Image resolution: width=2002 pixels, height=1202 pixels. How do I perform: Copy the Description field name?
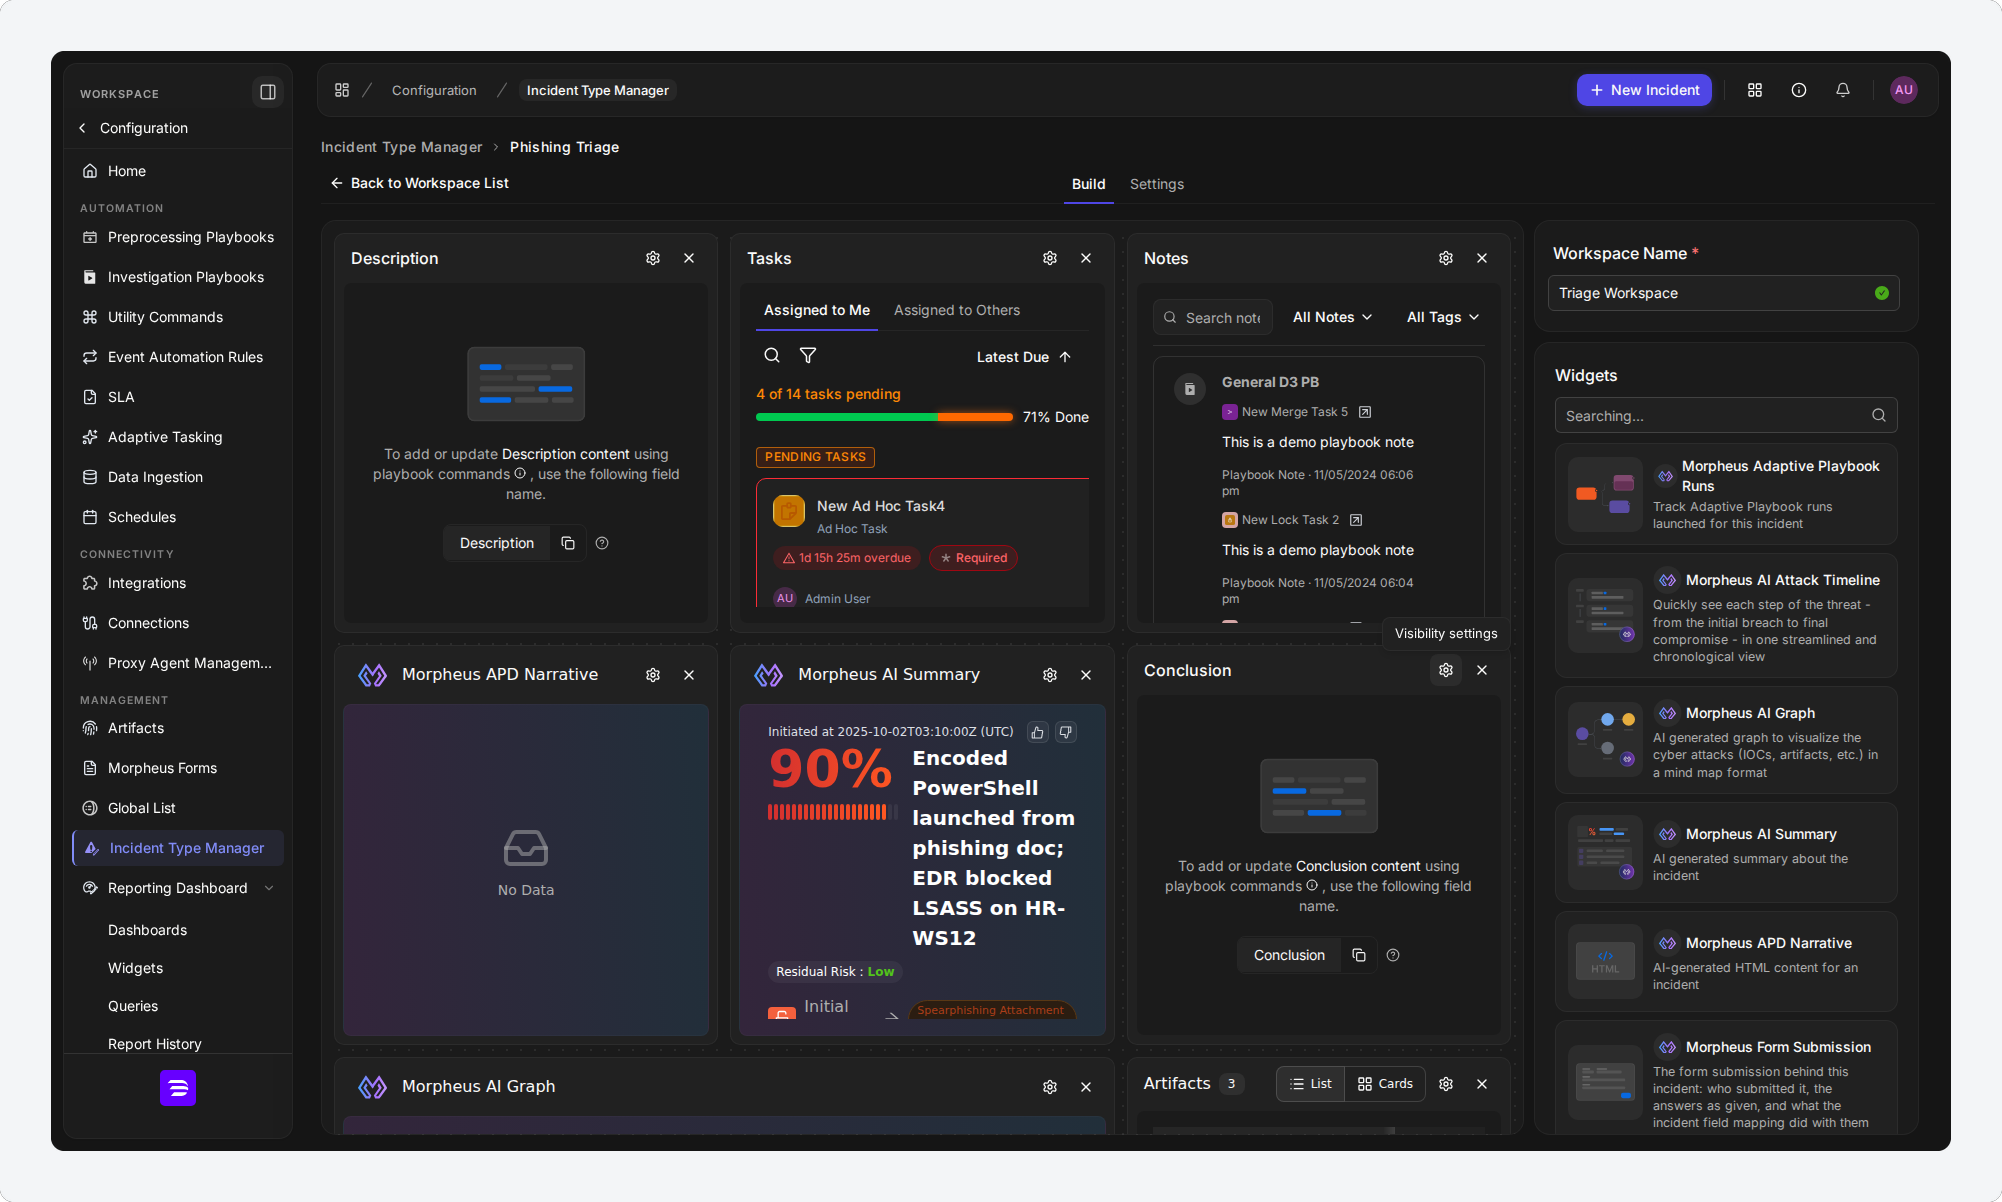coord(568,543)
